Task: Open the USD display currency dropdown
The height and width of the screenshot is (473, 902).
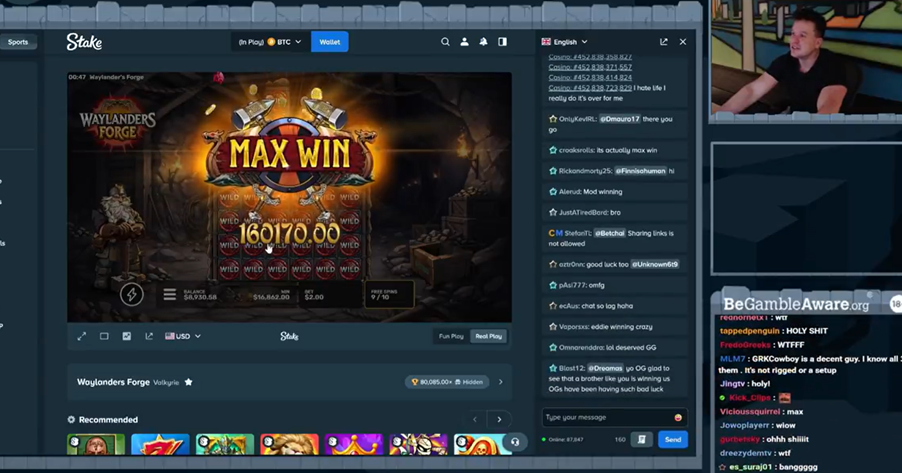Action: pos(183,336)
